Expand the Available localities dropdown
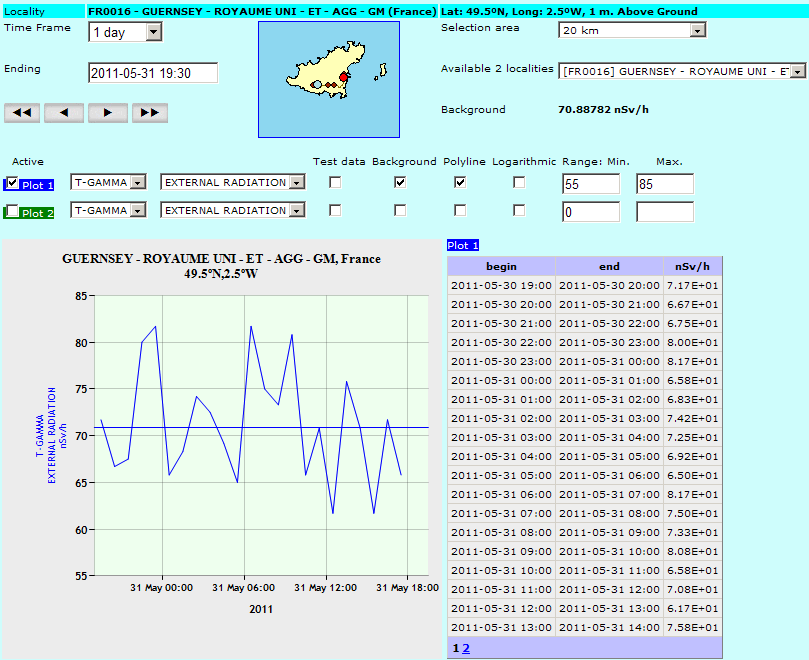The height and width of the screenshot is (660, 809). pos(682,71)
